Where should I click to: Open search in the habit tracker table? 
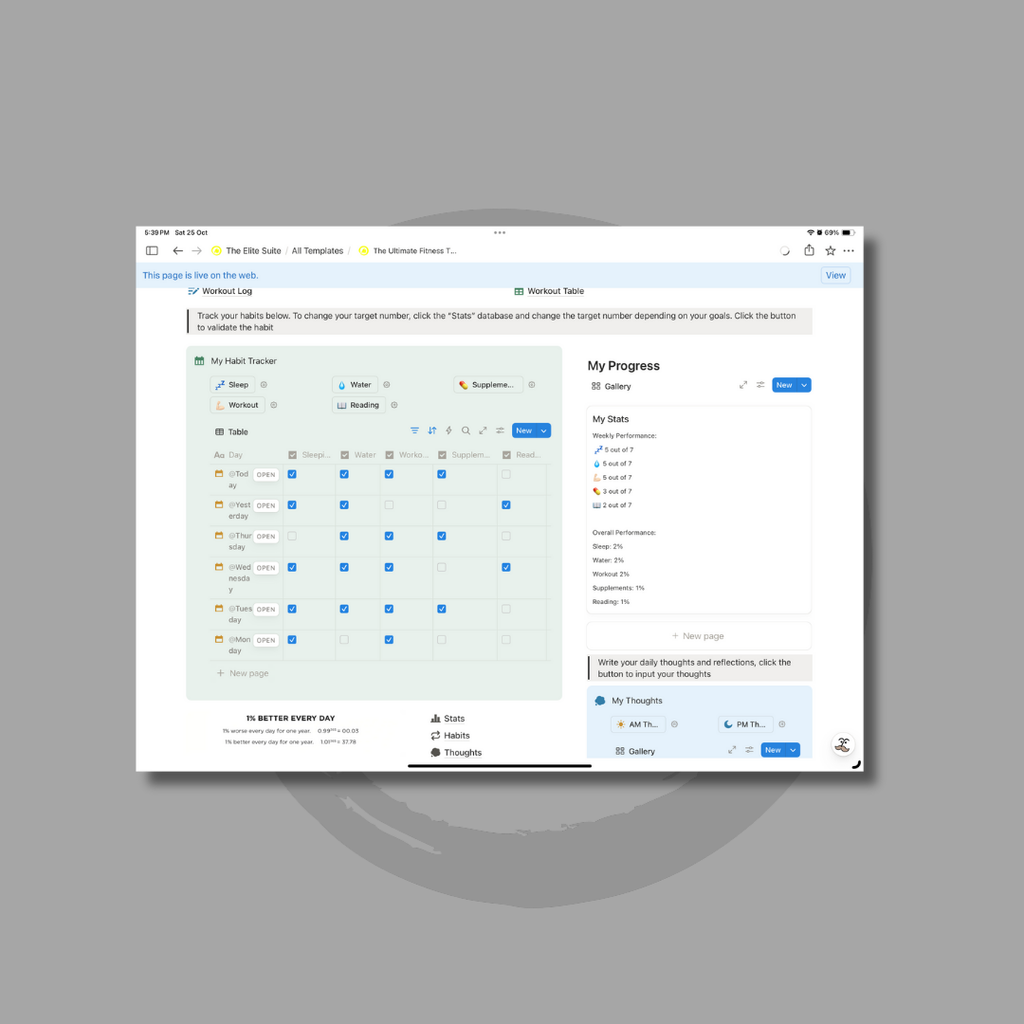pos(466,431)
